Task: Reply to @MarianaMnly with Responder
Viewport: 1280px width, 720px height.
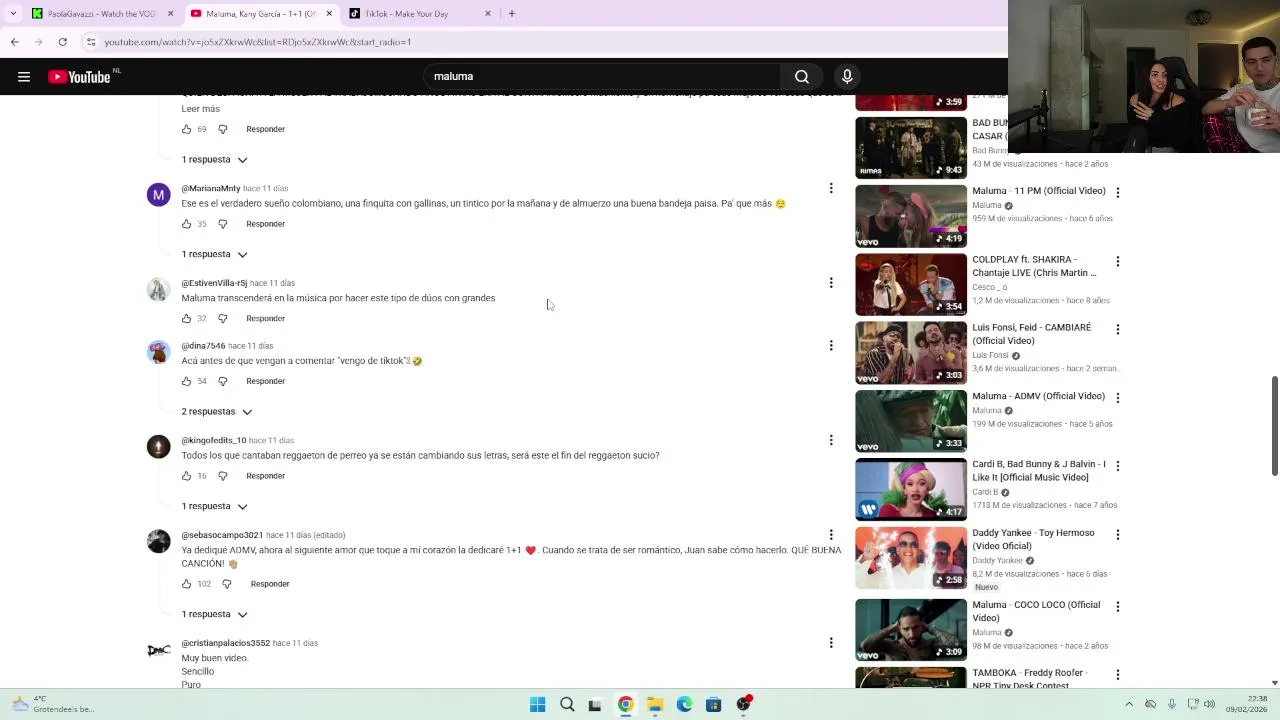Action: [x=265, y=224]
